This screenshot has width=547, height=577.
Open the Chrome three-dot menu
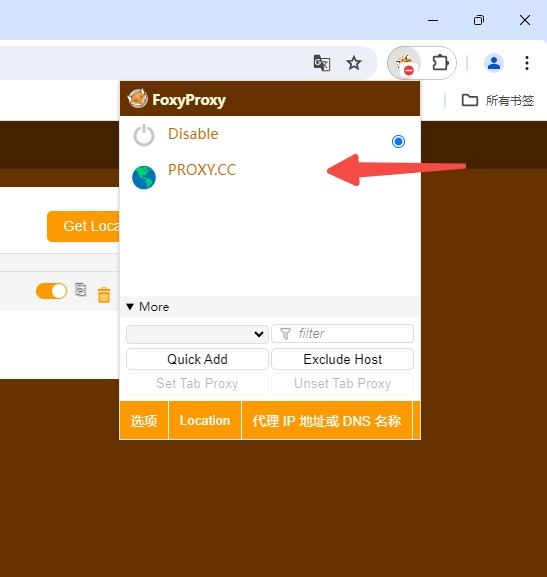tap(527, 63)
